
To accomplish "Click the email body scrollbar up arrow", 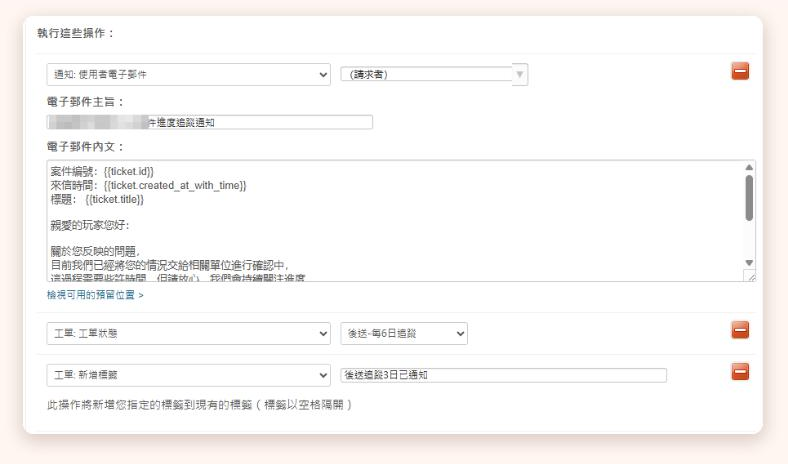I will [x=749, y=167].
